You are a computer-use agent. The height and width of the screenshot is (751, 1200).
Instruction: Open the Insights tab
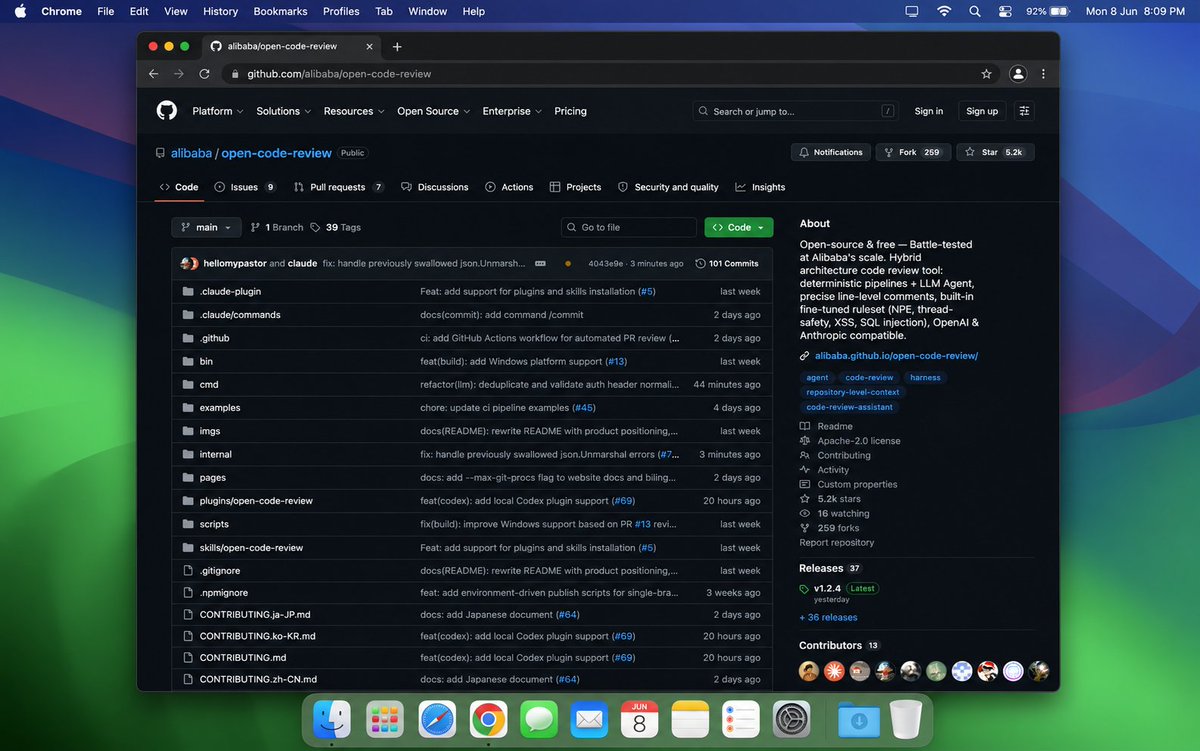(760, 187)
